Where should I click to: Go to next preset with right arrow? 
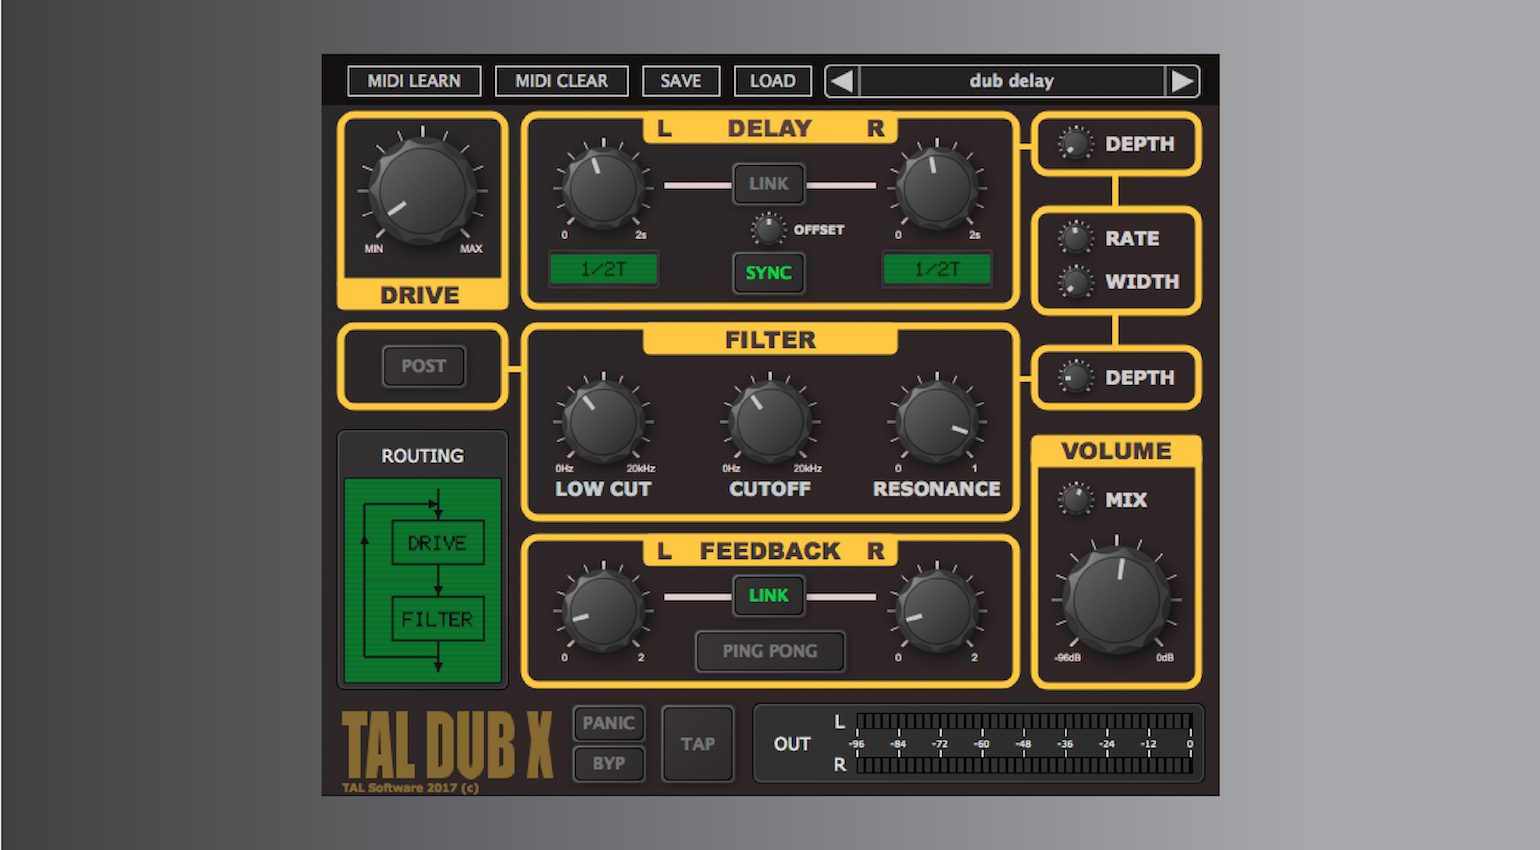click(1182, 81)
